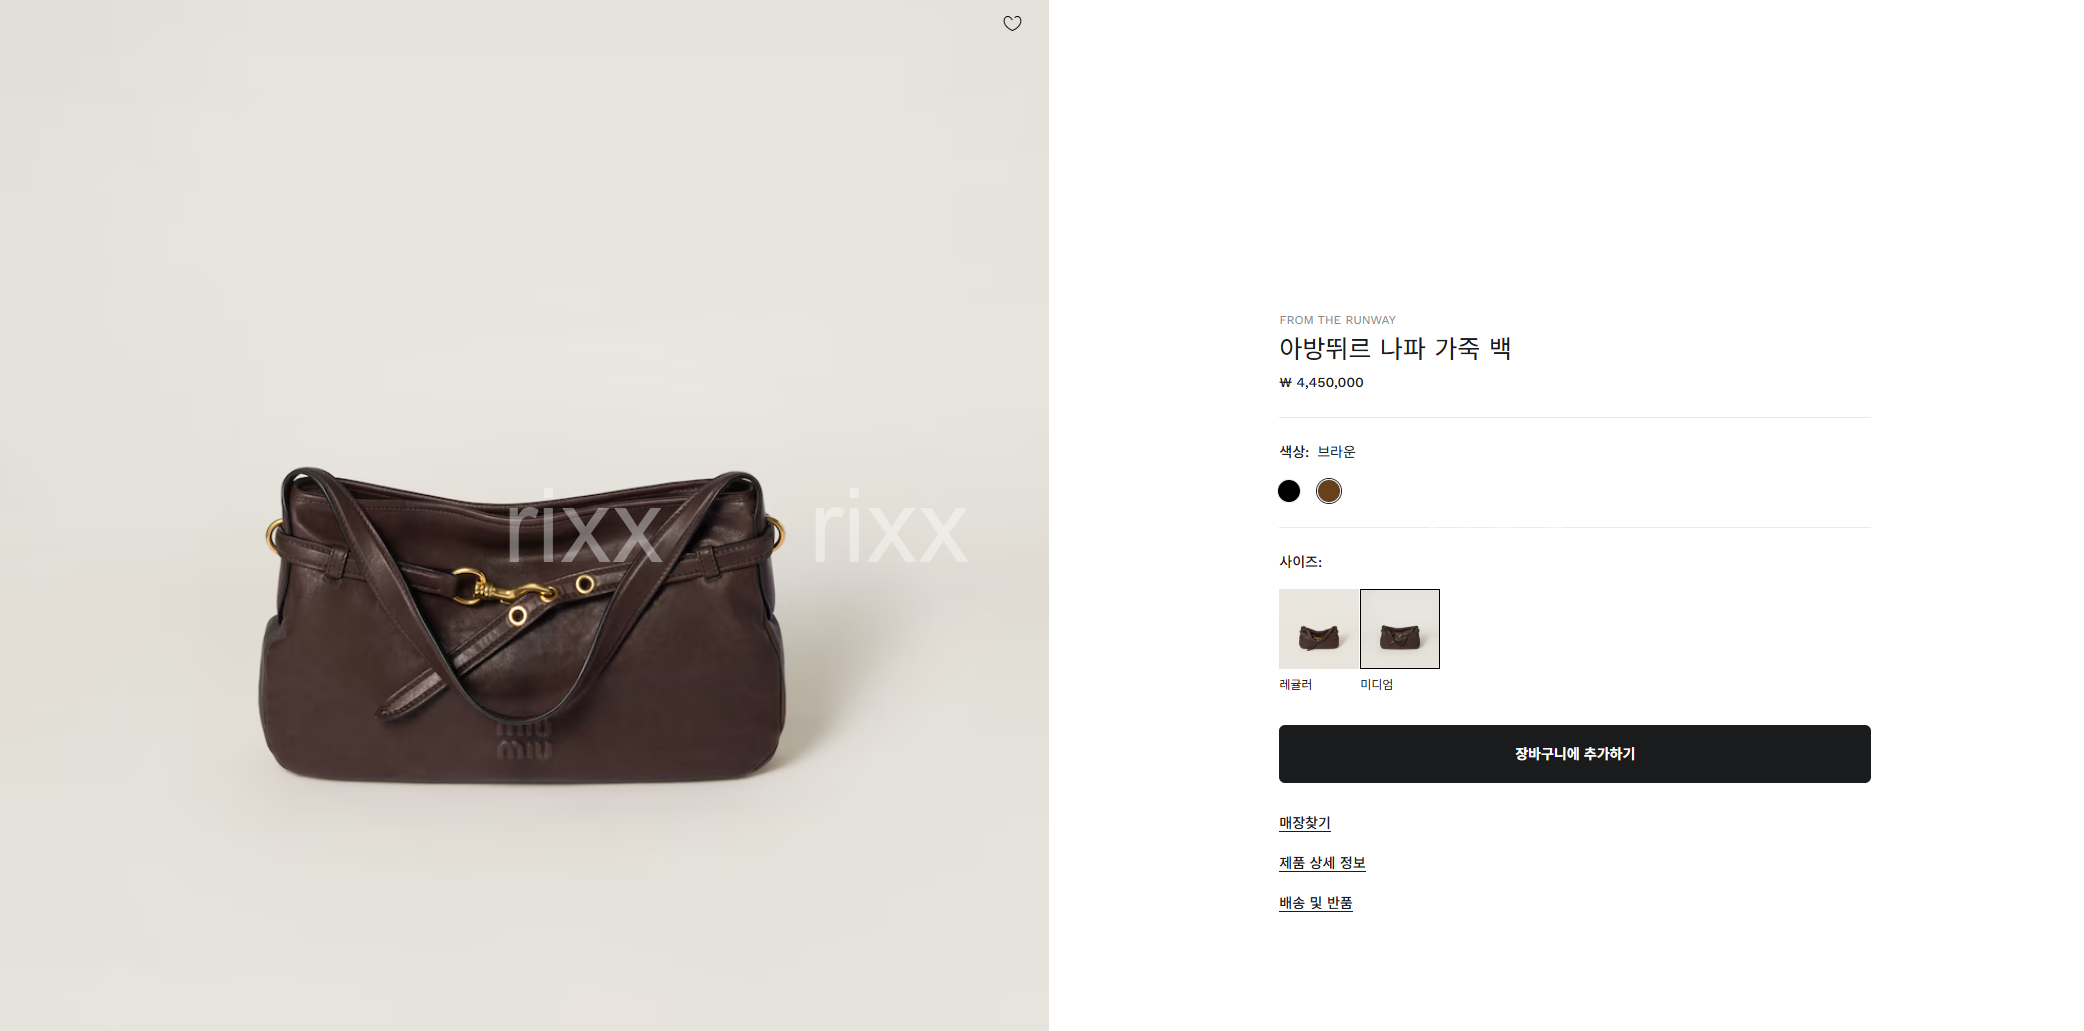
Task: Choose the 미디엄 size thumbnail
Action: point(1400,629)
